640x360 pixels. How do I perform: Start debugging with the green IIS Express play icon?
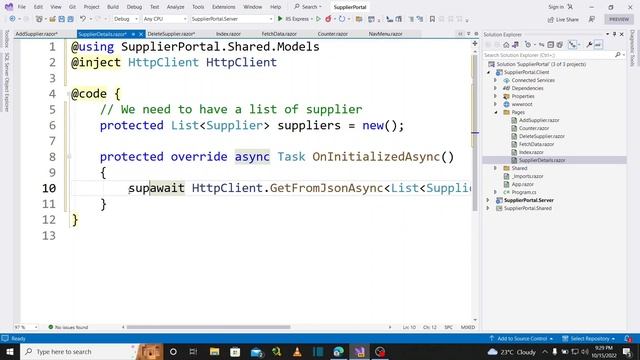(280, 19)
